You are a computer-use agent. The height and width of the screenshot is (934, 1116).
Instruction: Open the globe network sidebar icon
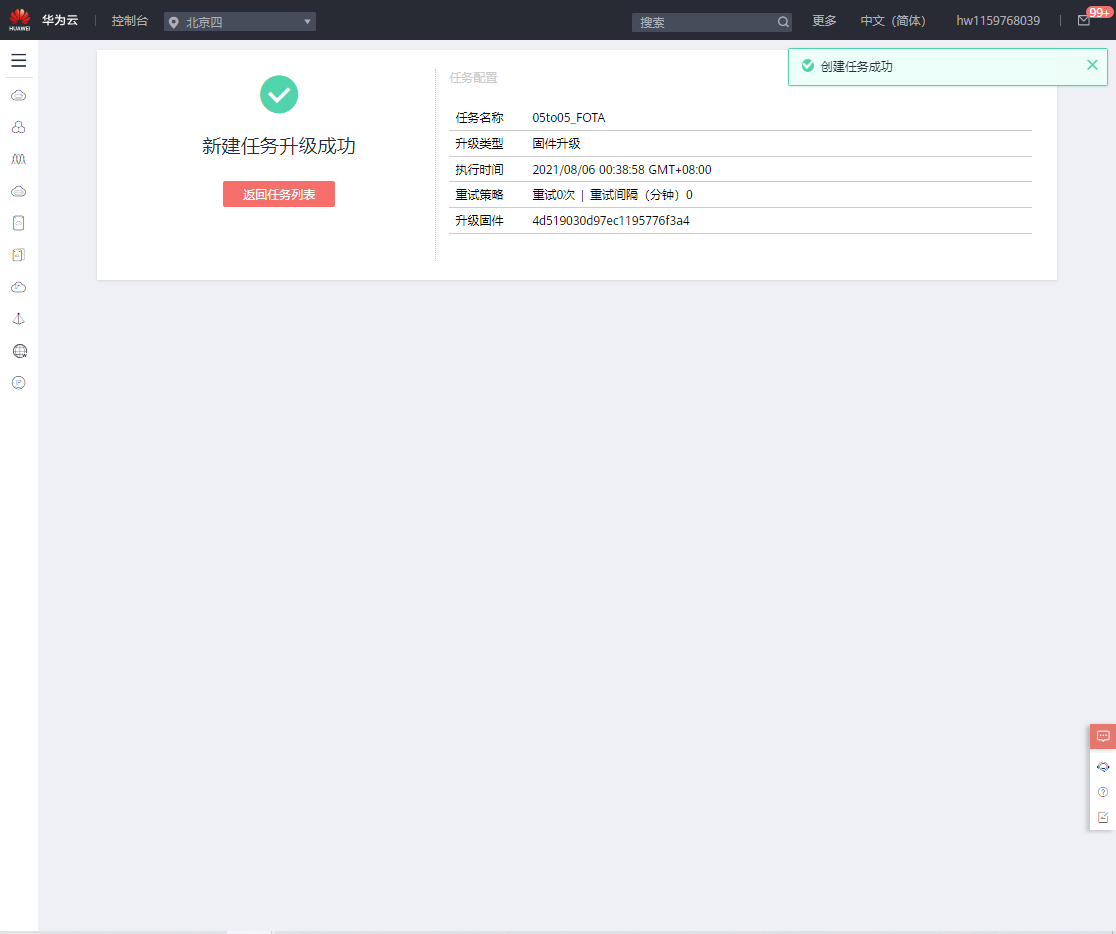(x=19, y=351)
